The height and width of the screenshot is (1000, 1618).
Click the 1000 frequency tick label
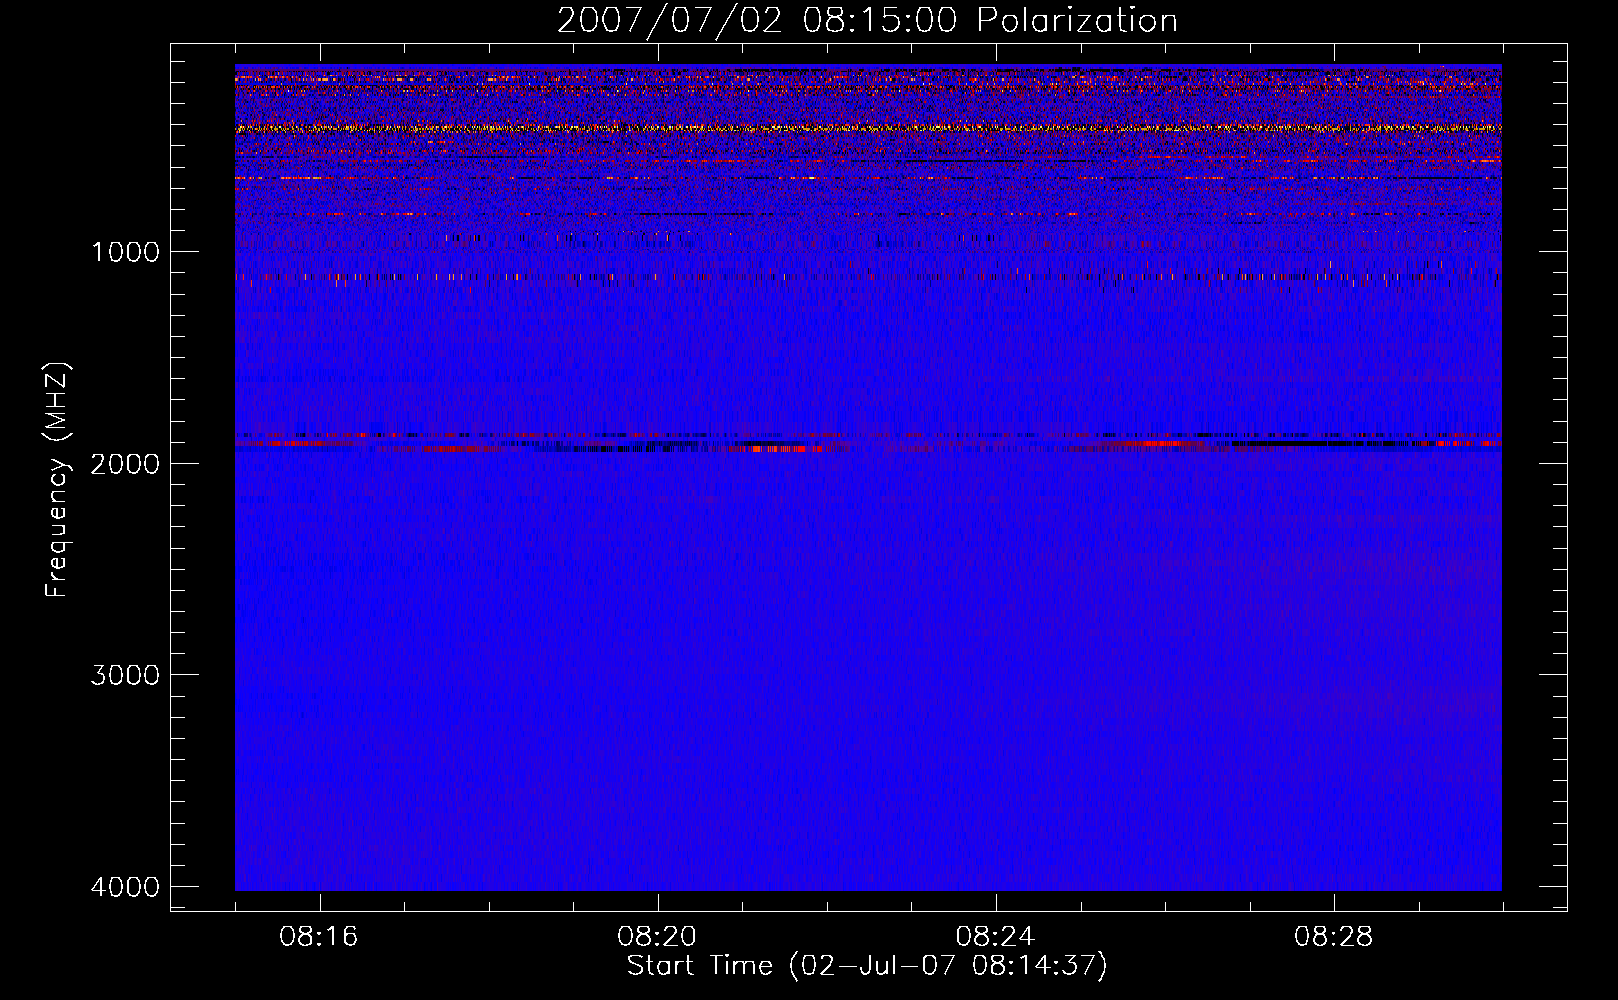click(x=125, y=252)
